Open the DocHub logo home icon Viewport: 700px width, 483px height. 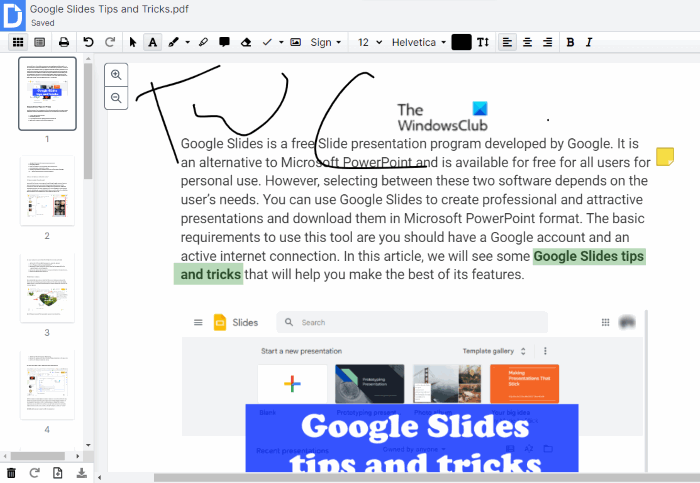coord(12,15)
